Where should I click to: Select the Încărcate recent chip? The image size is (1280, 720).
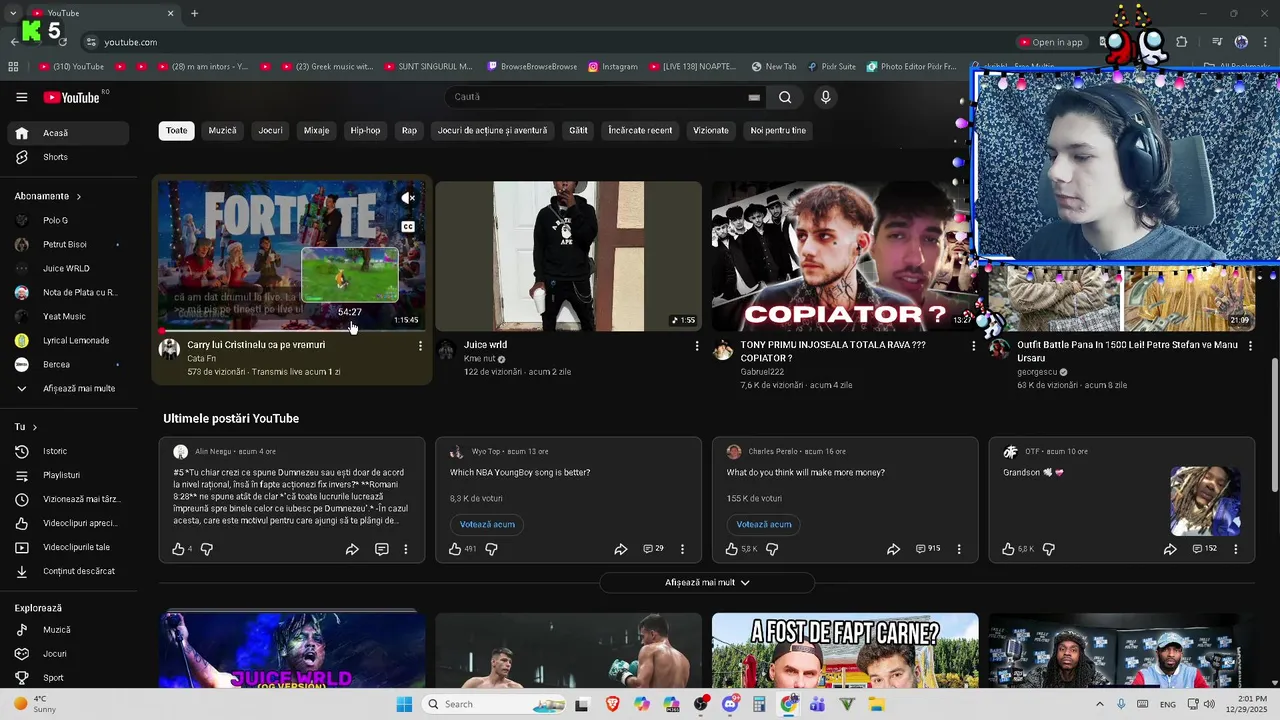640,131
